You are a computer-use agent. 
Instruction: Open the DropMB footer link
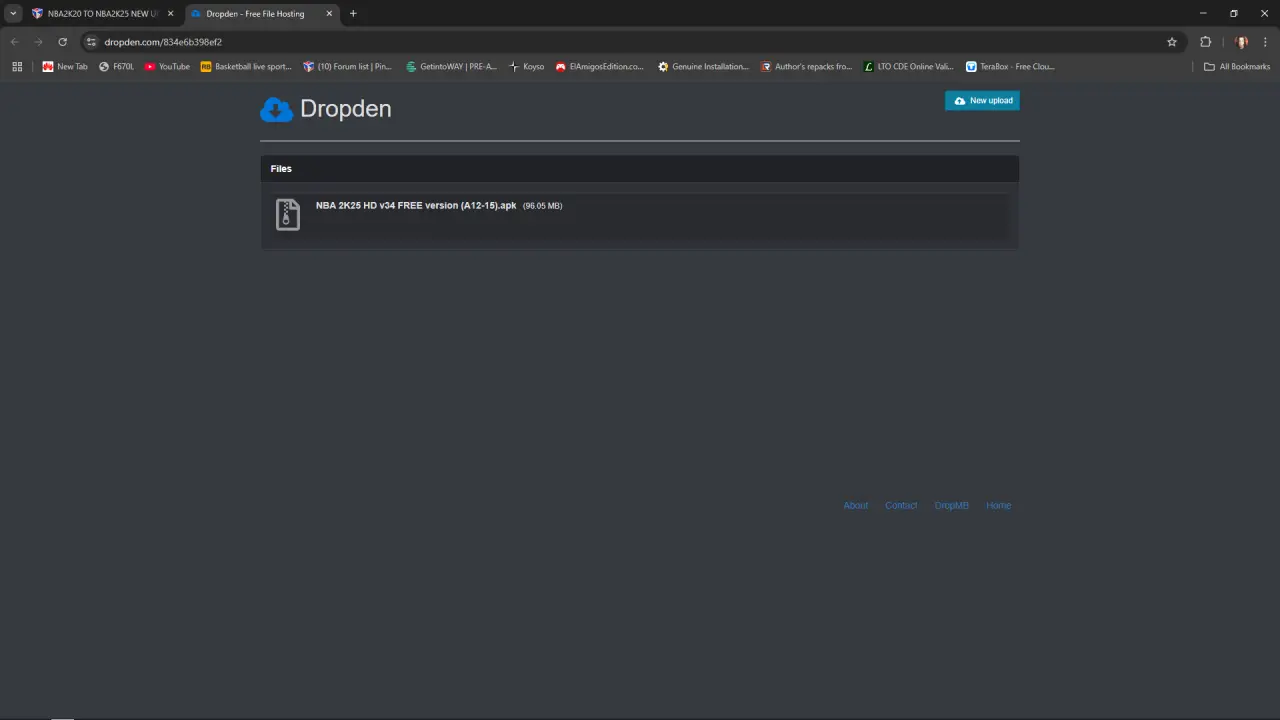(952, 505)
